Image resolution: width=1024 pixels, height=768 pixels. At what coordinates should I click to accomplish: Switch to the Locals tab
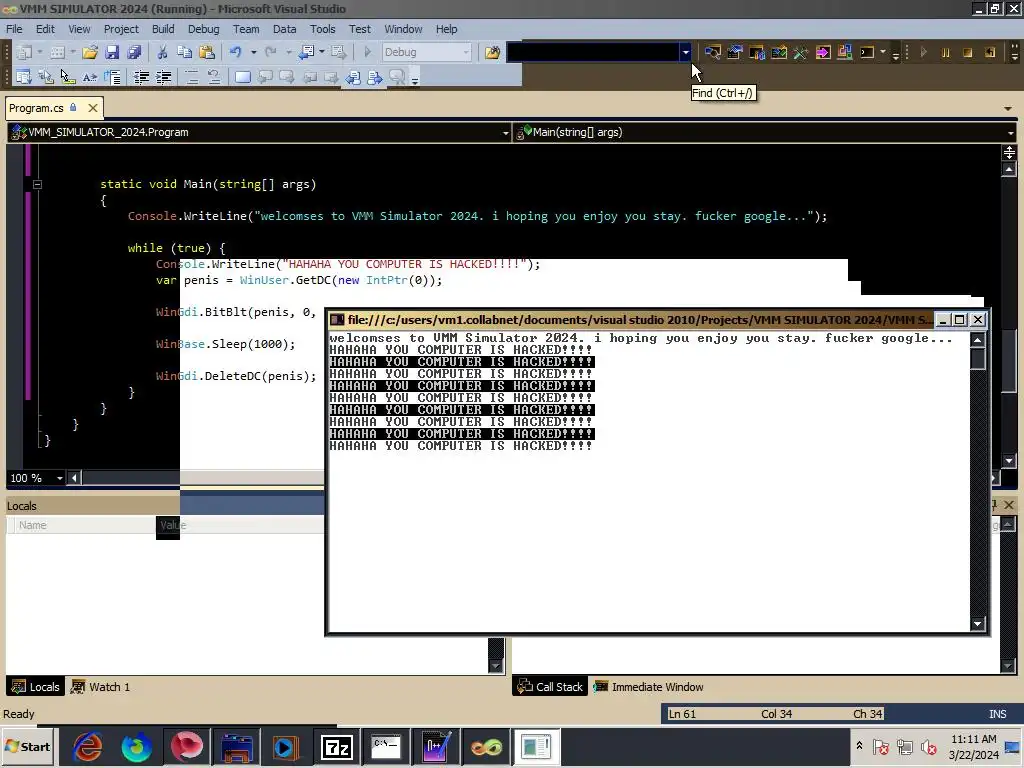tap(36, 687)
